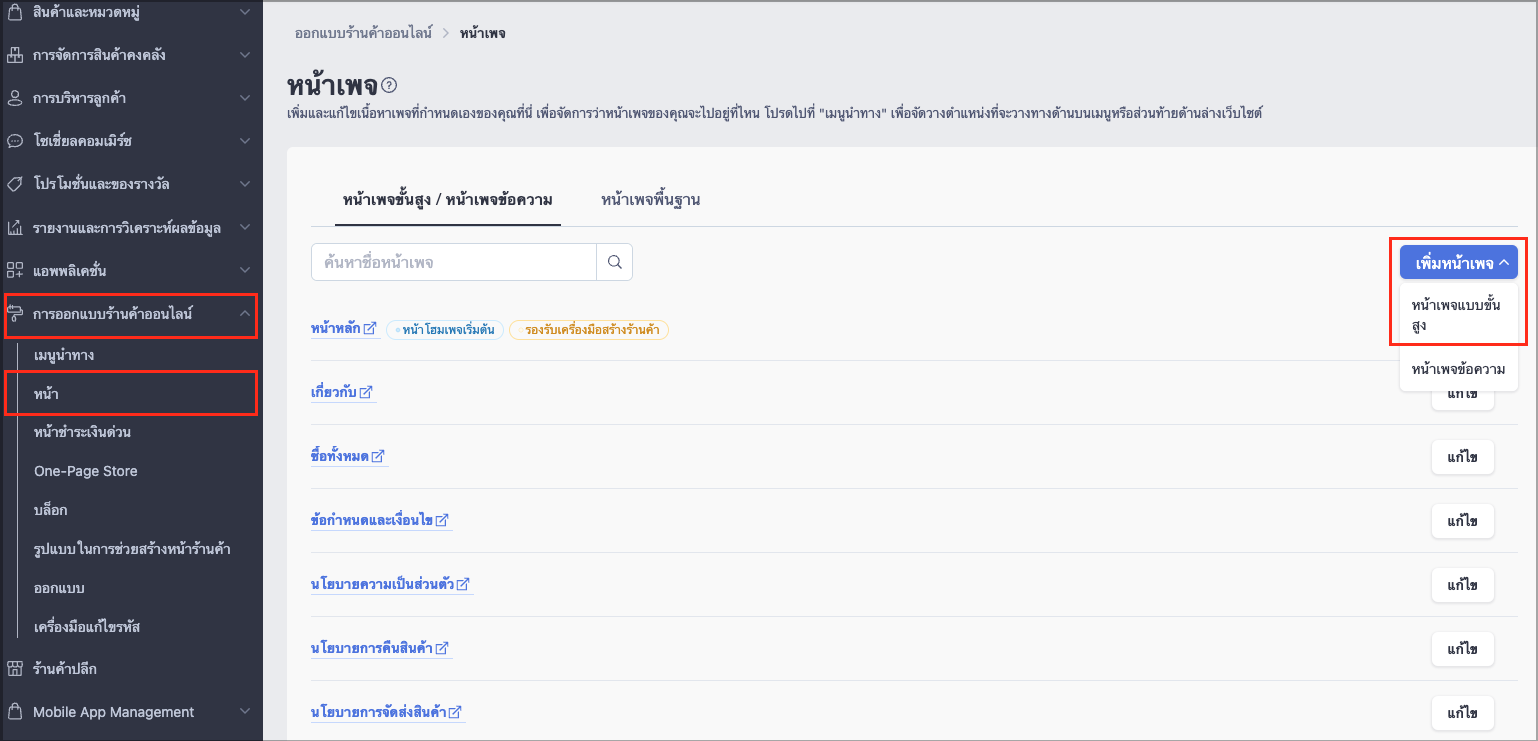
Task: Click แก้ไข button for นโยบายความเป็นส่วนตัว
Action: (x=1462, y=585)
